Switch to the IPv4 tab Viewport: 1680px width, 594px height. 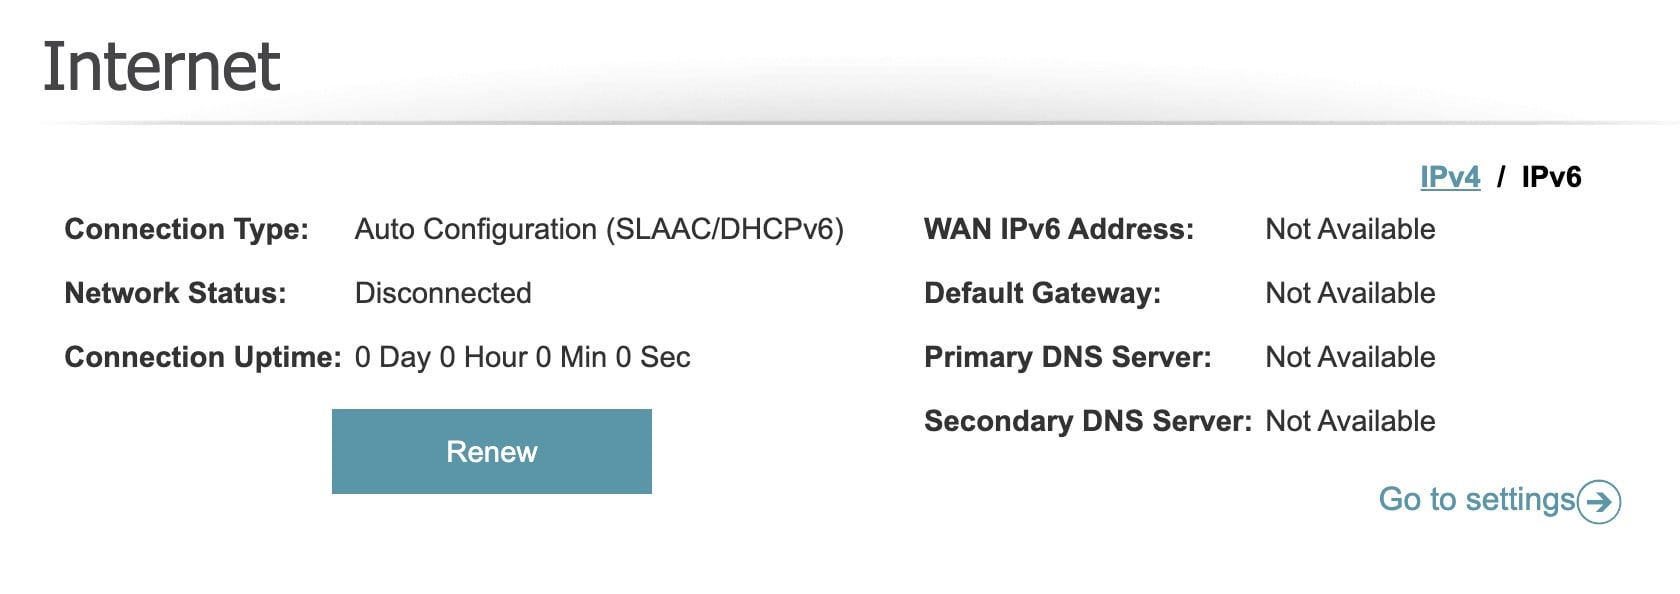tap(1449, 177)
